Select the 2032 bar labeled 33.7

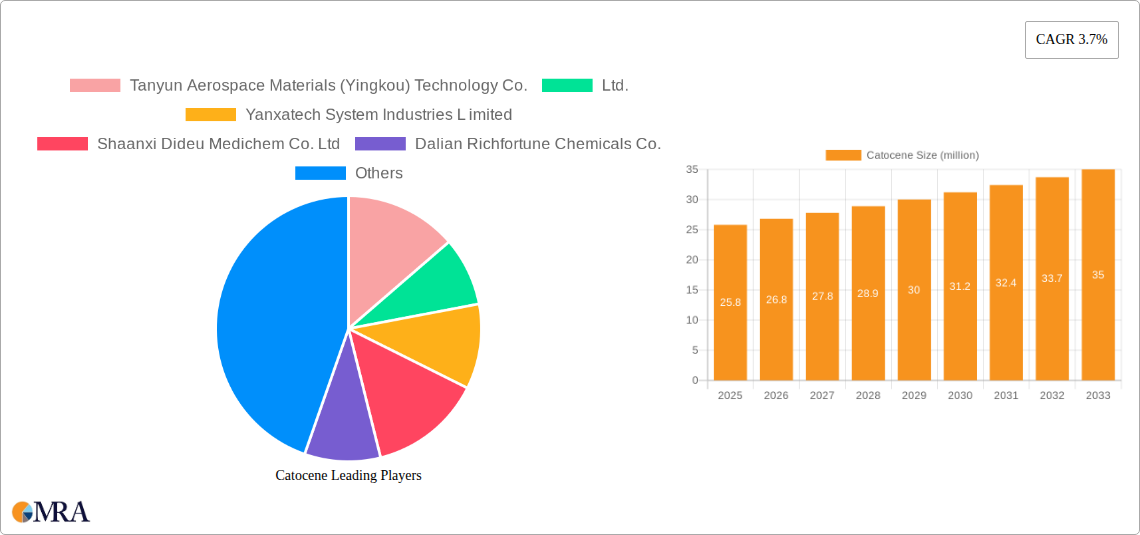point(1052,278)
